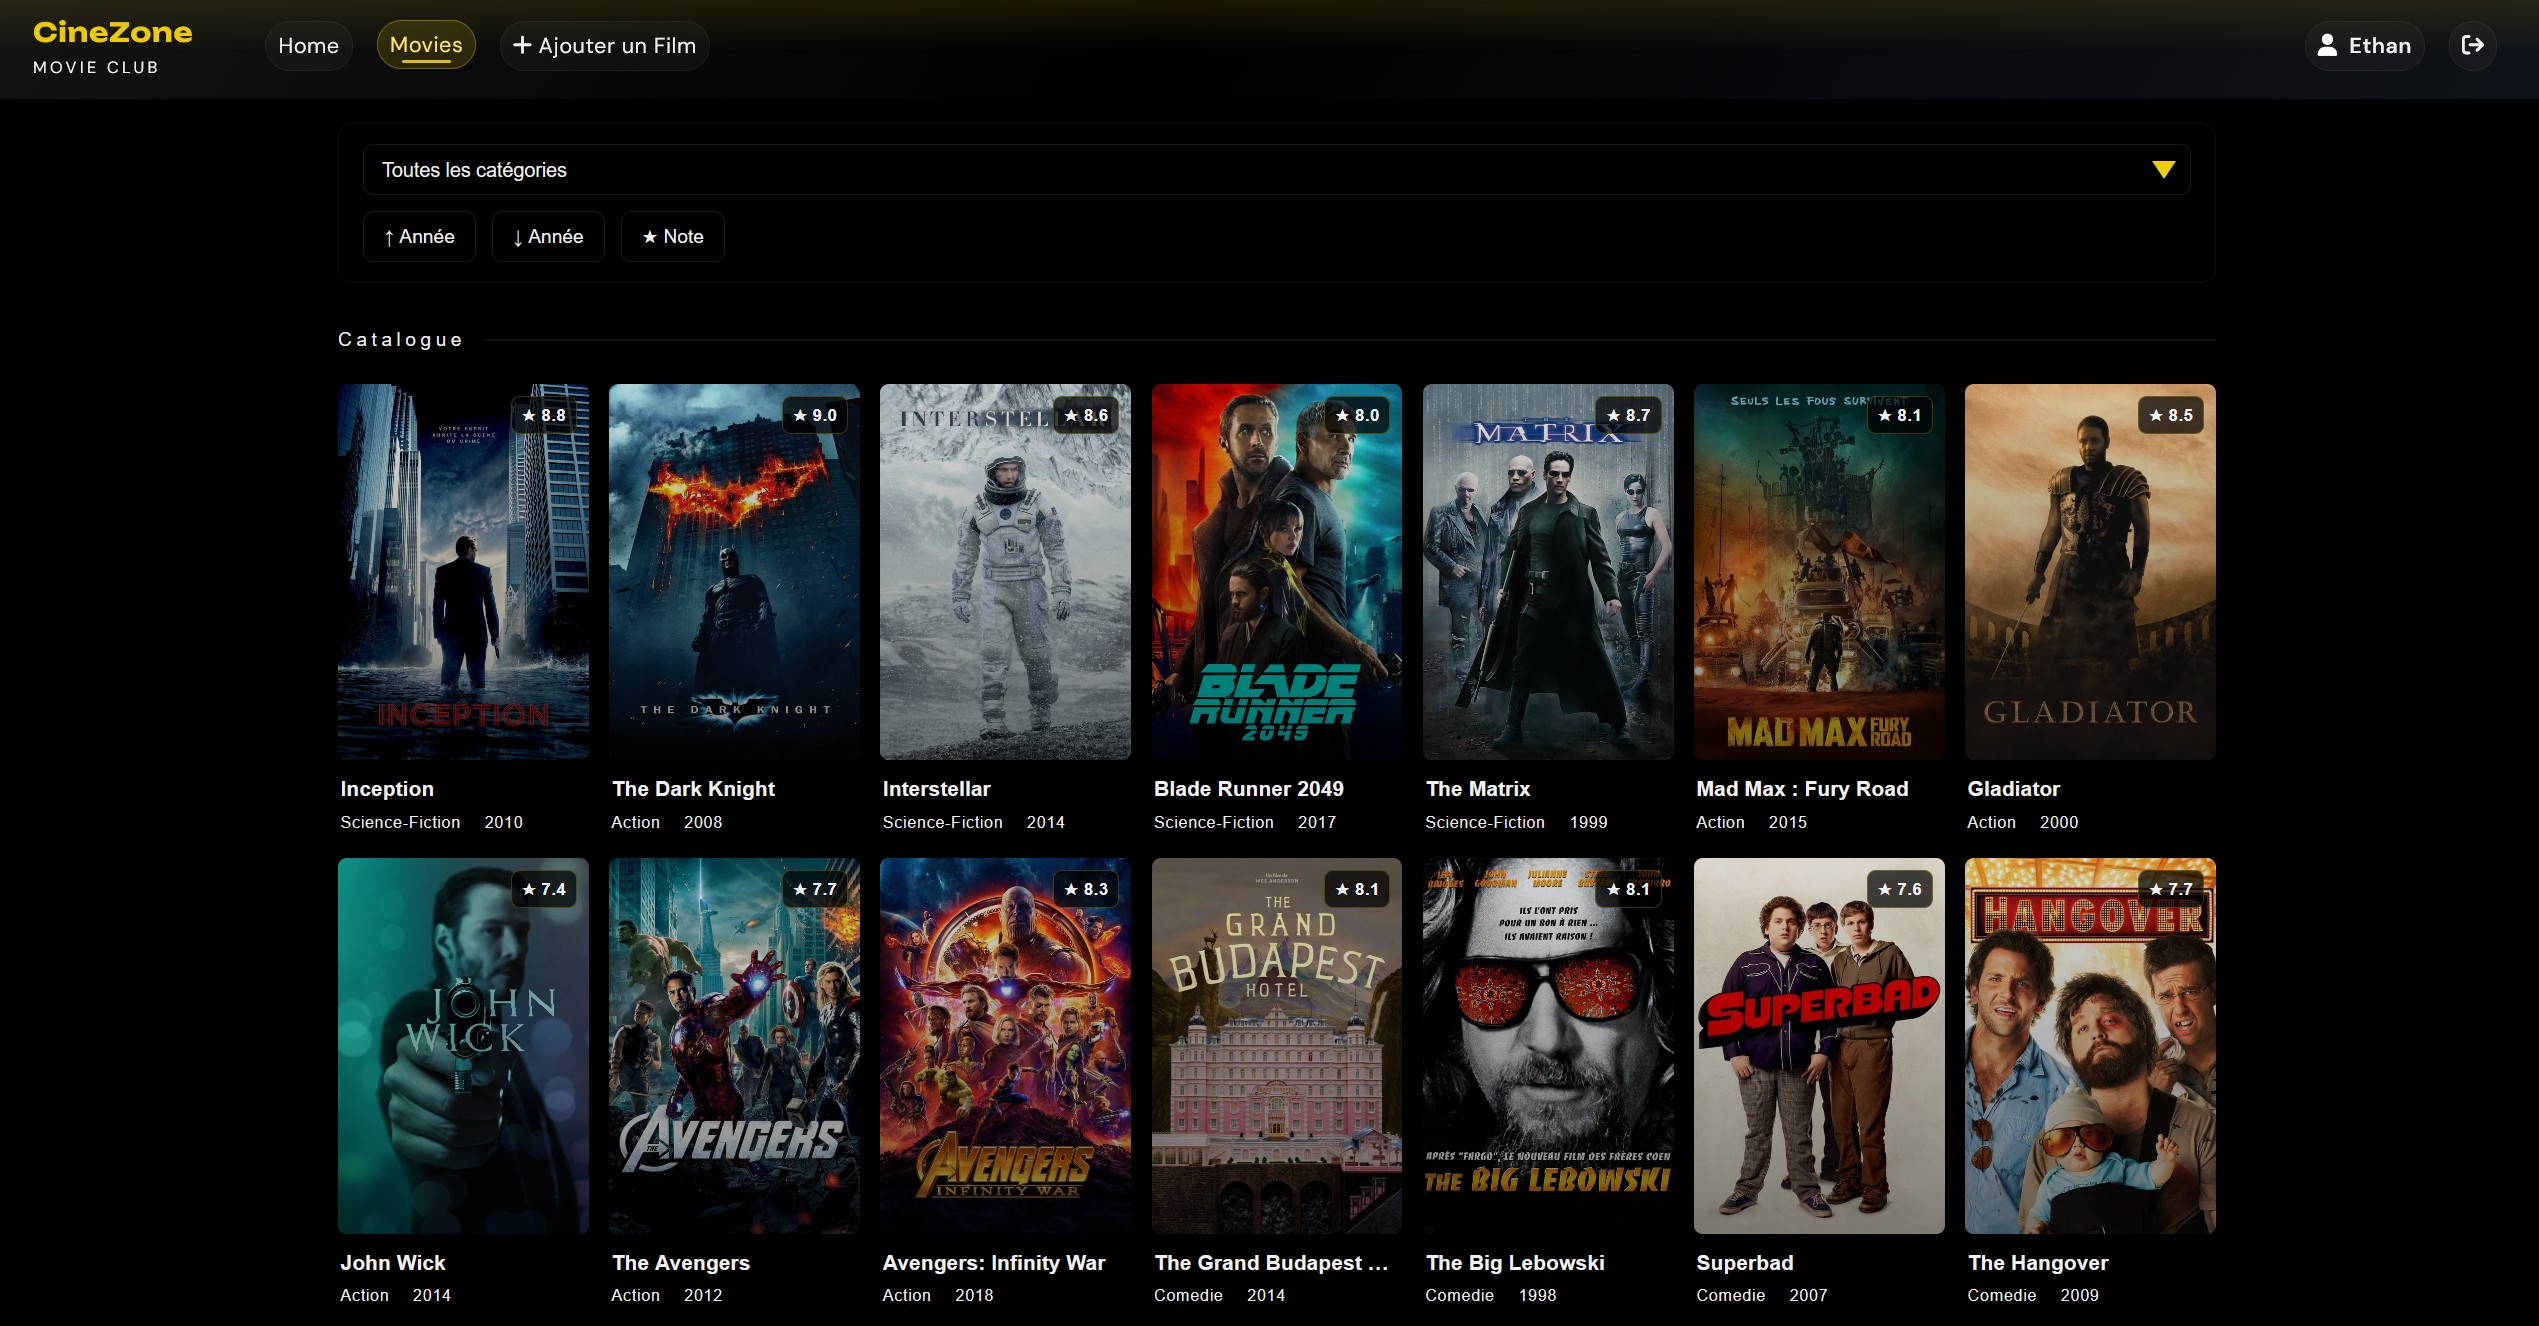Click the 8.8 rating badge on Inception
The height and width of the screenshot is (1326, 2539).
pyautogui.click(x=544, y=415)
